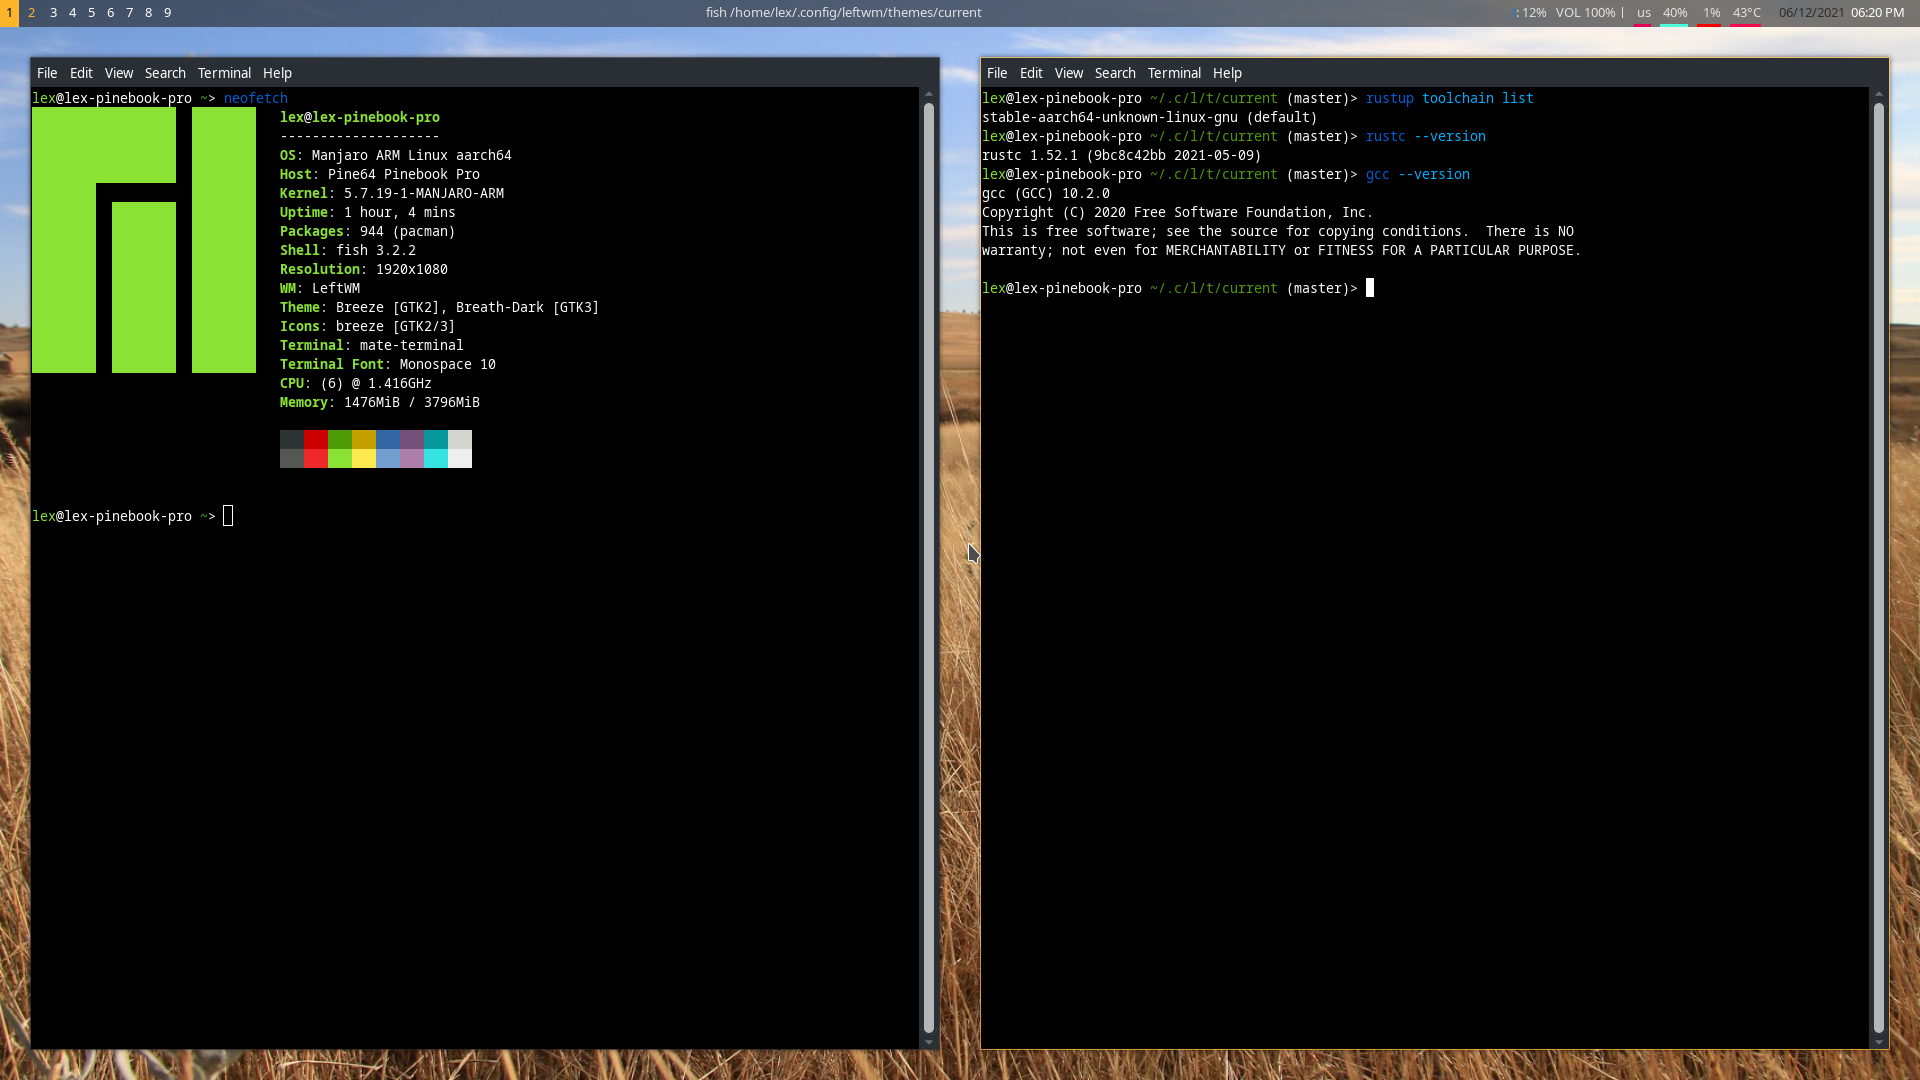The width and height of the screenshot is (1920, 1080).
Task: Click left terminal vertical scrollbar thumb
Action: coord(929,568)
